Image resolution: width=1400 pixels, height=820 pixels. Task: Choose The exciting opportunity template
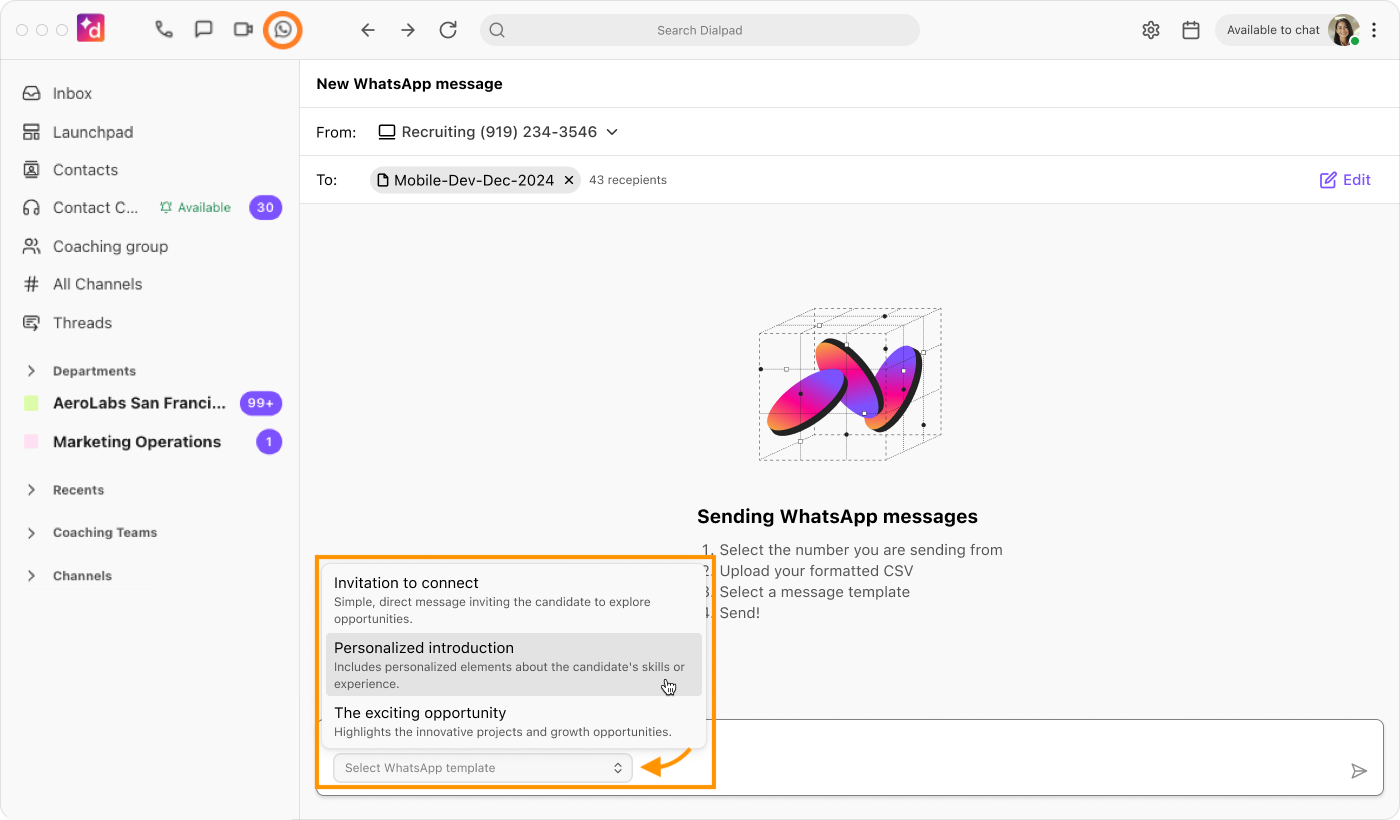coord(514,722)
